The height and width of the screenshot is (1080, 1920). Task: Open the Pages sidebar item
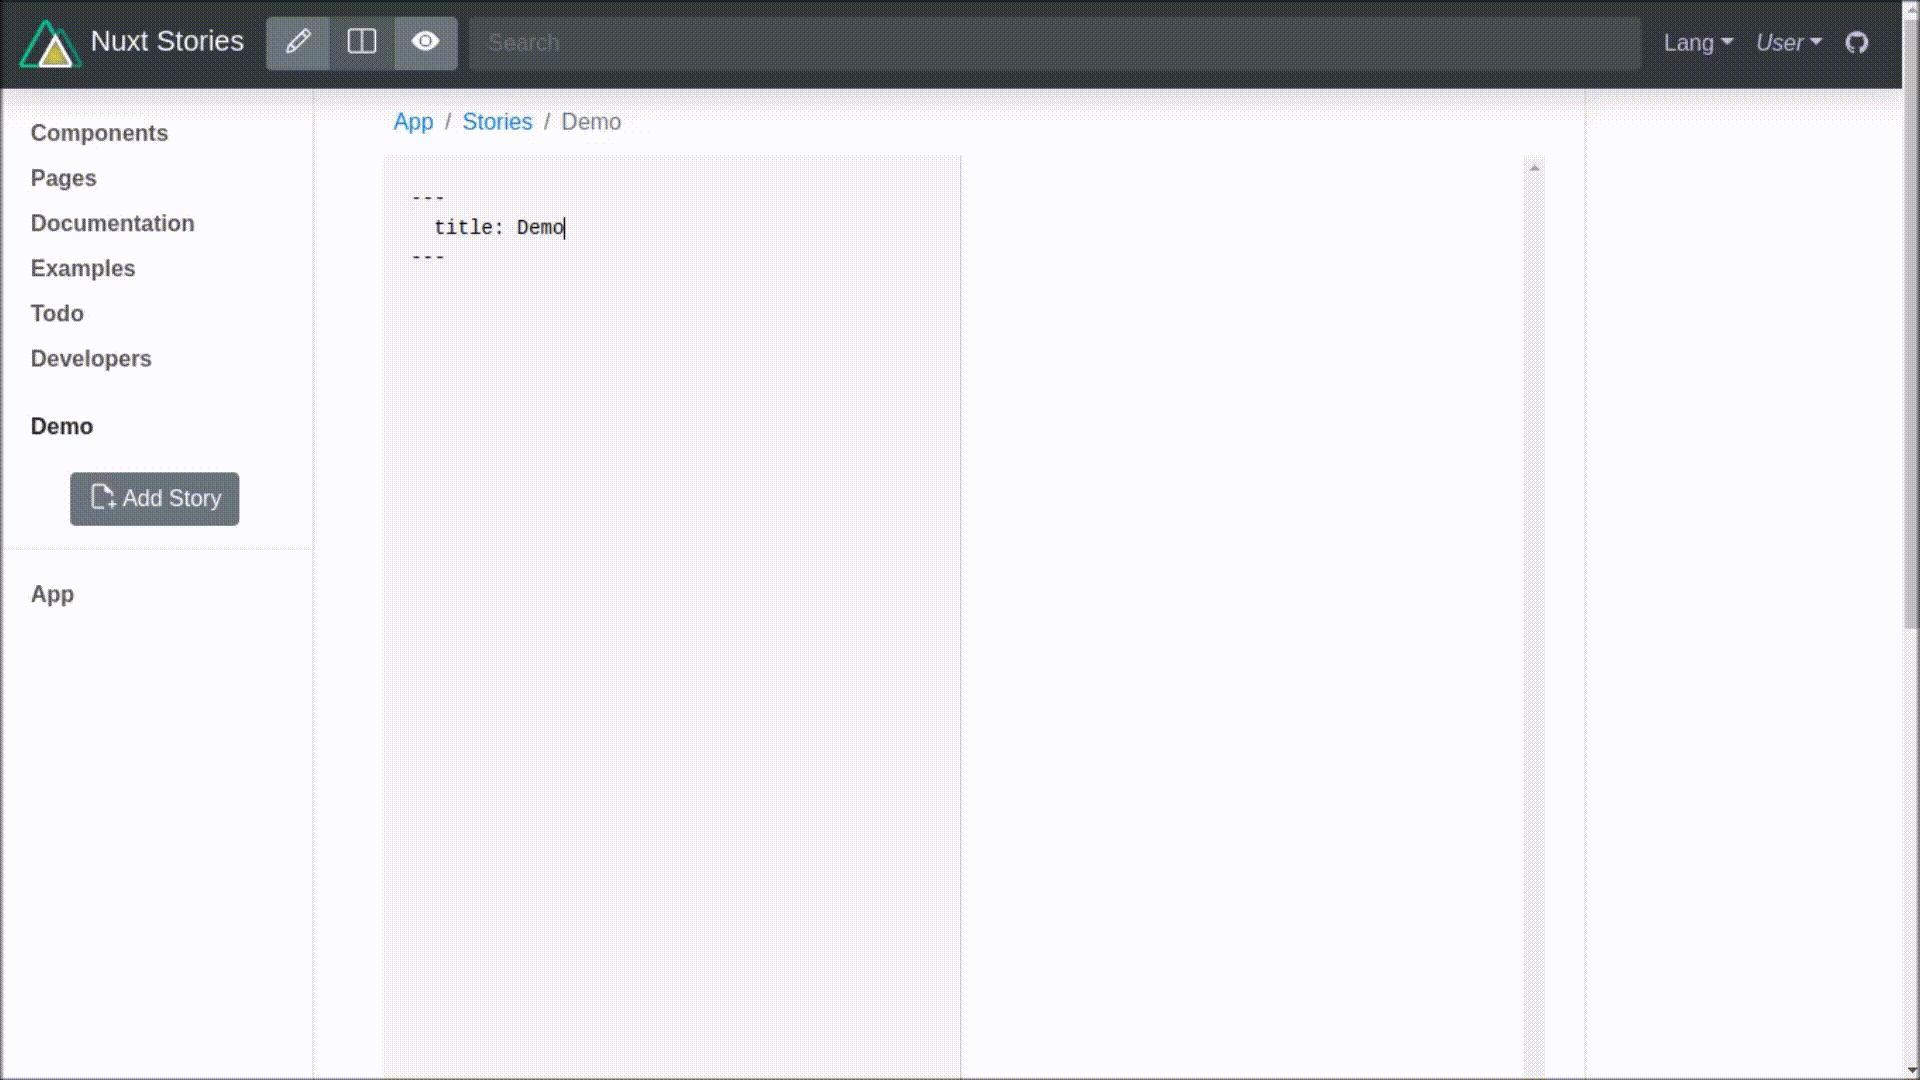(x=63, y=178)
